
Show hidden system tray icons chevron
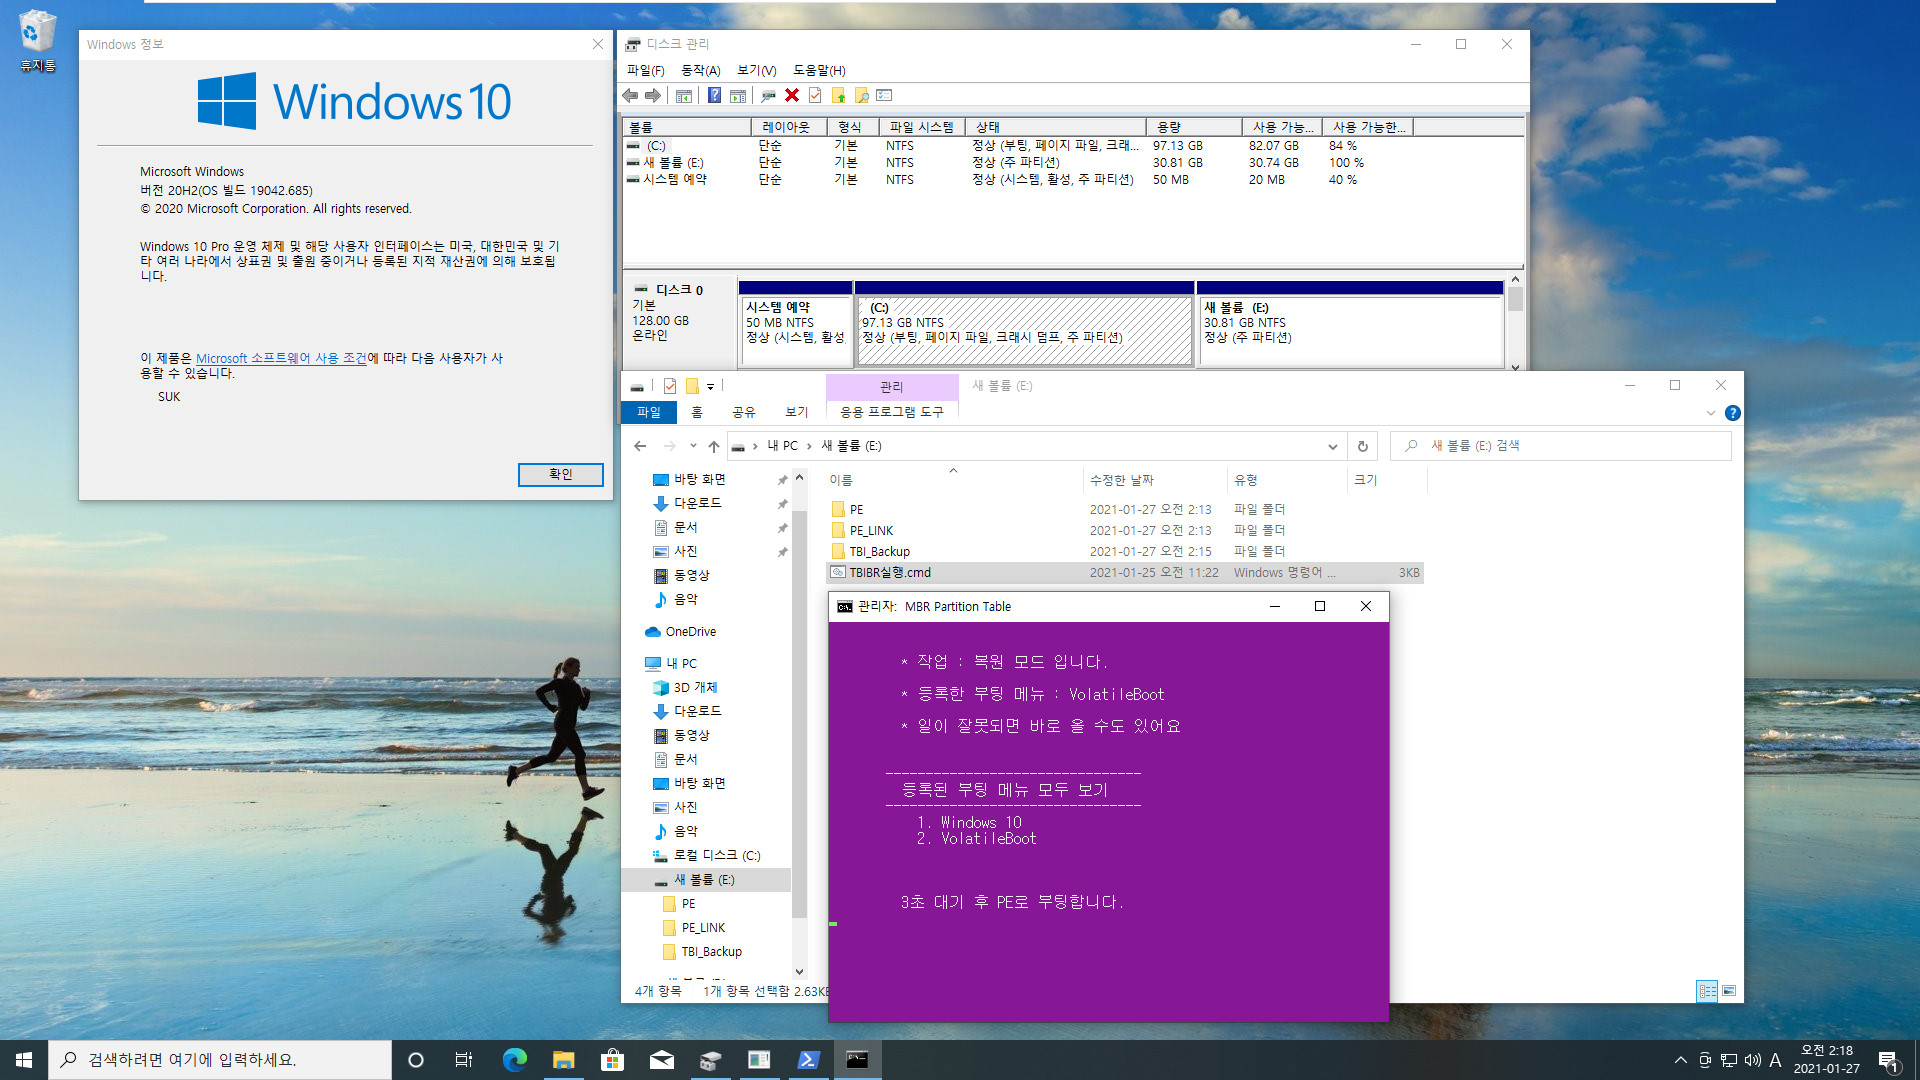1681,1060
